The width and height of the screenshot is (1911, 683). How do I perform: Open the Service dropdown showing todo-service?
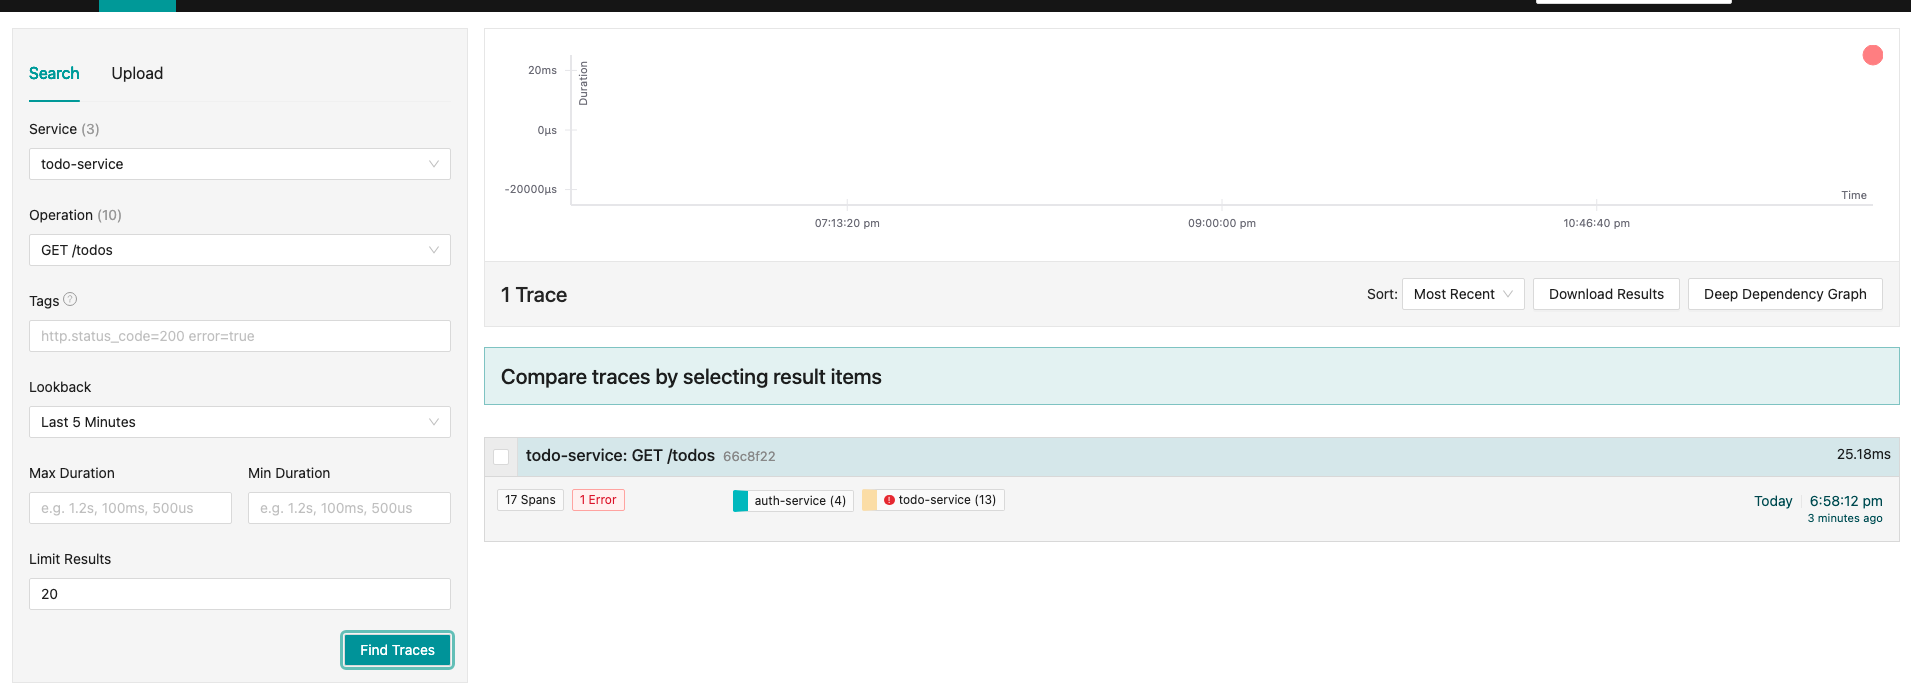(239, 164)
